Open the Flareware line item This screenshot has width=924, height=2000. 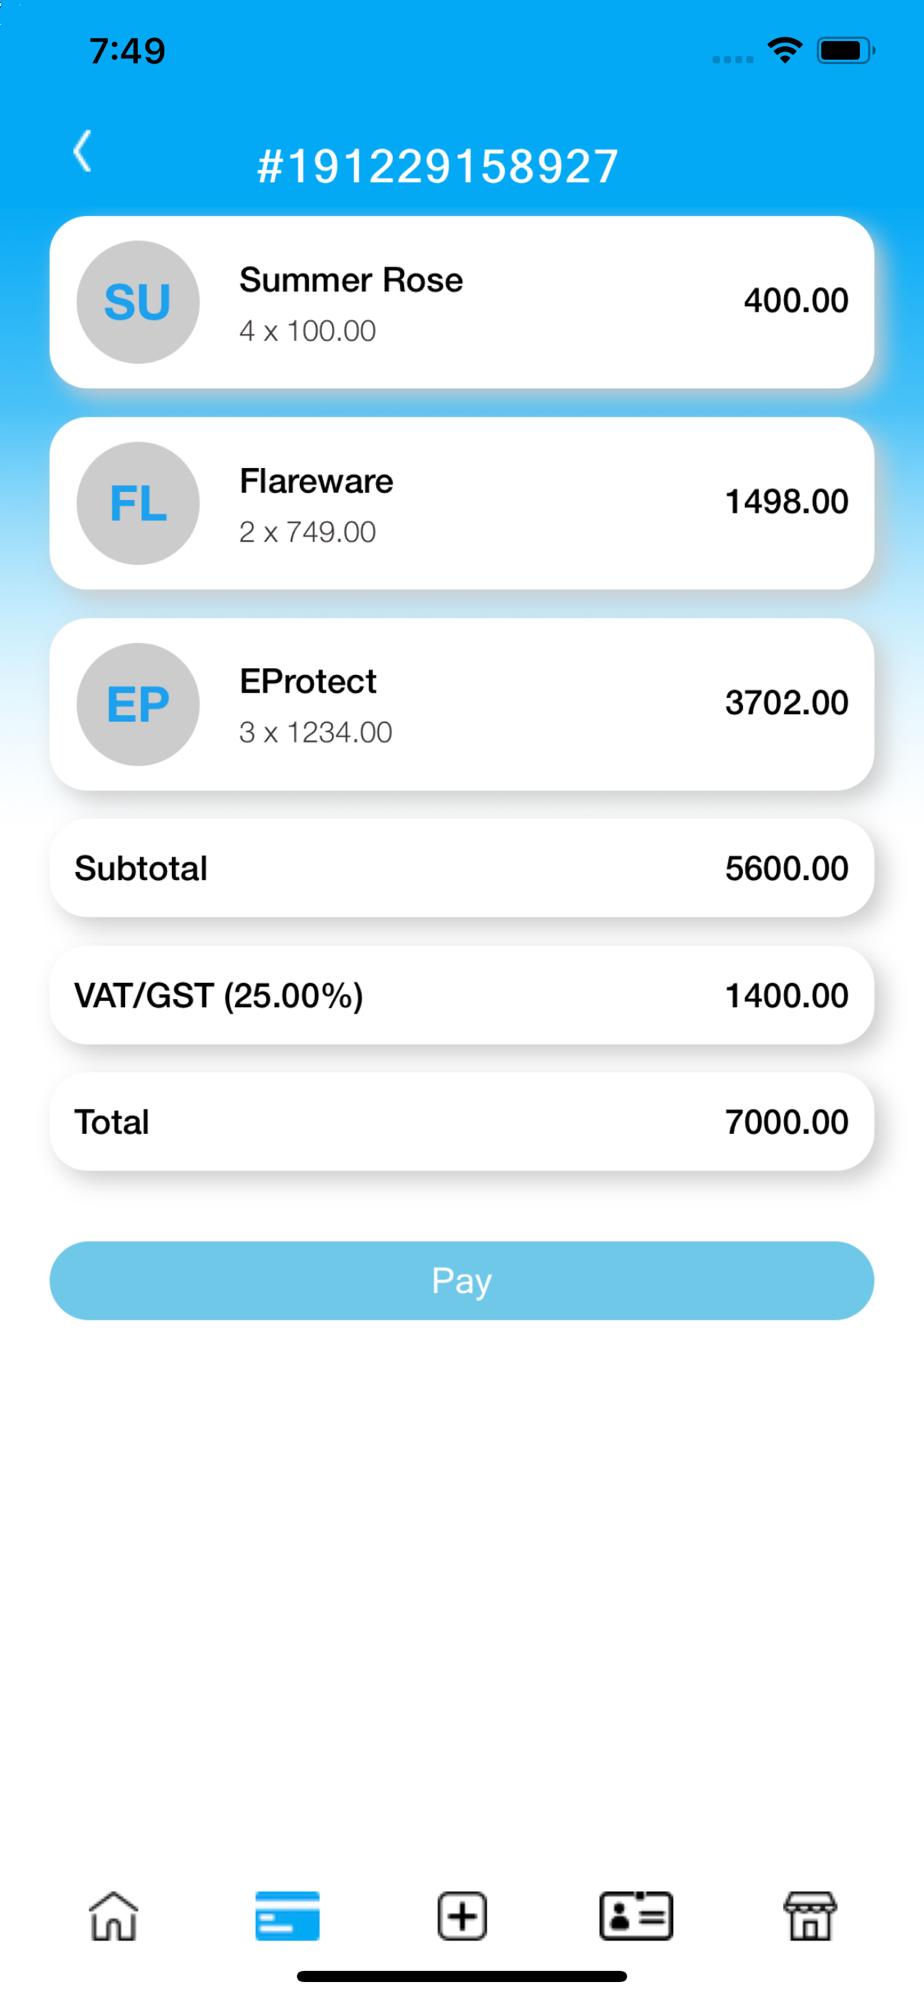(462, 503)
